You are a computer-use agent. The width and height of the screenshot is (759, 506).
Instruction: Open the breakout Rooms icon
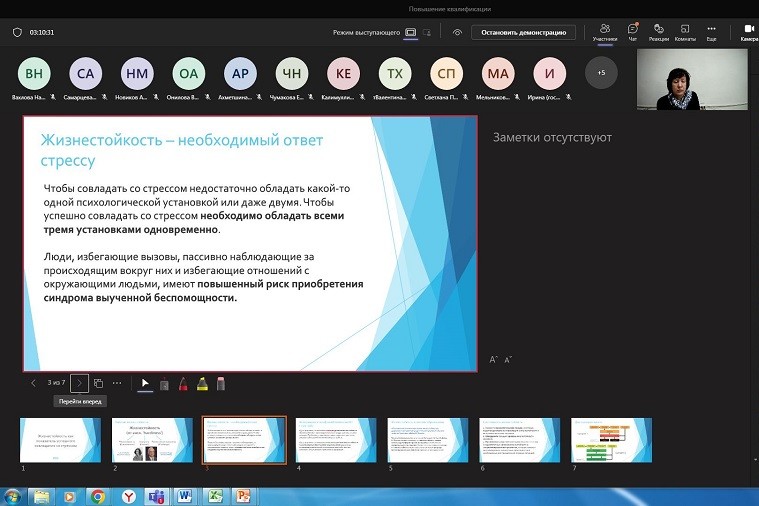pos(685,32)
